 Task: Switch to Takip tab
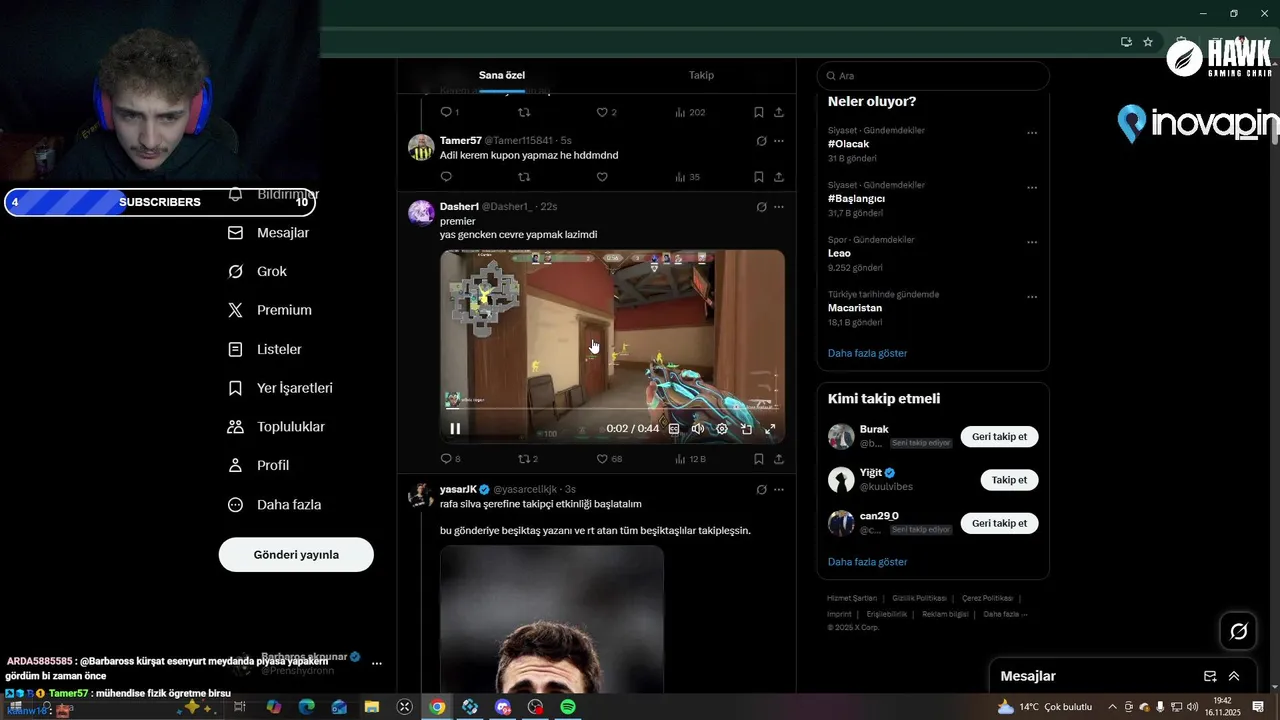[701, 75]
